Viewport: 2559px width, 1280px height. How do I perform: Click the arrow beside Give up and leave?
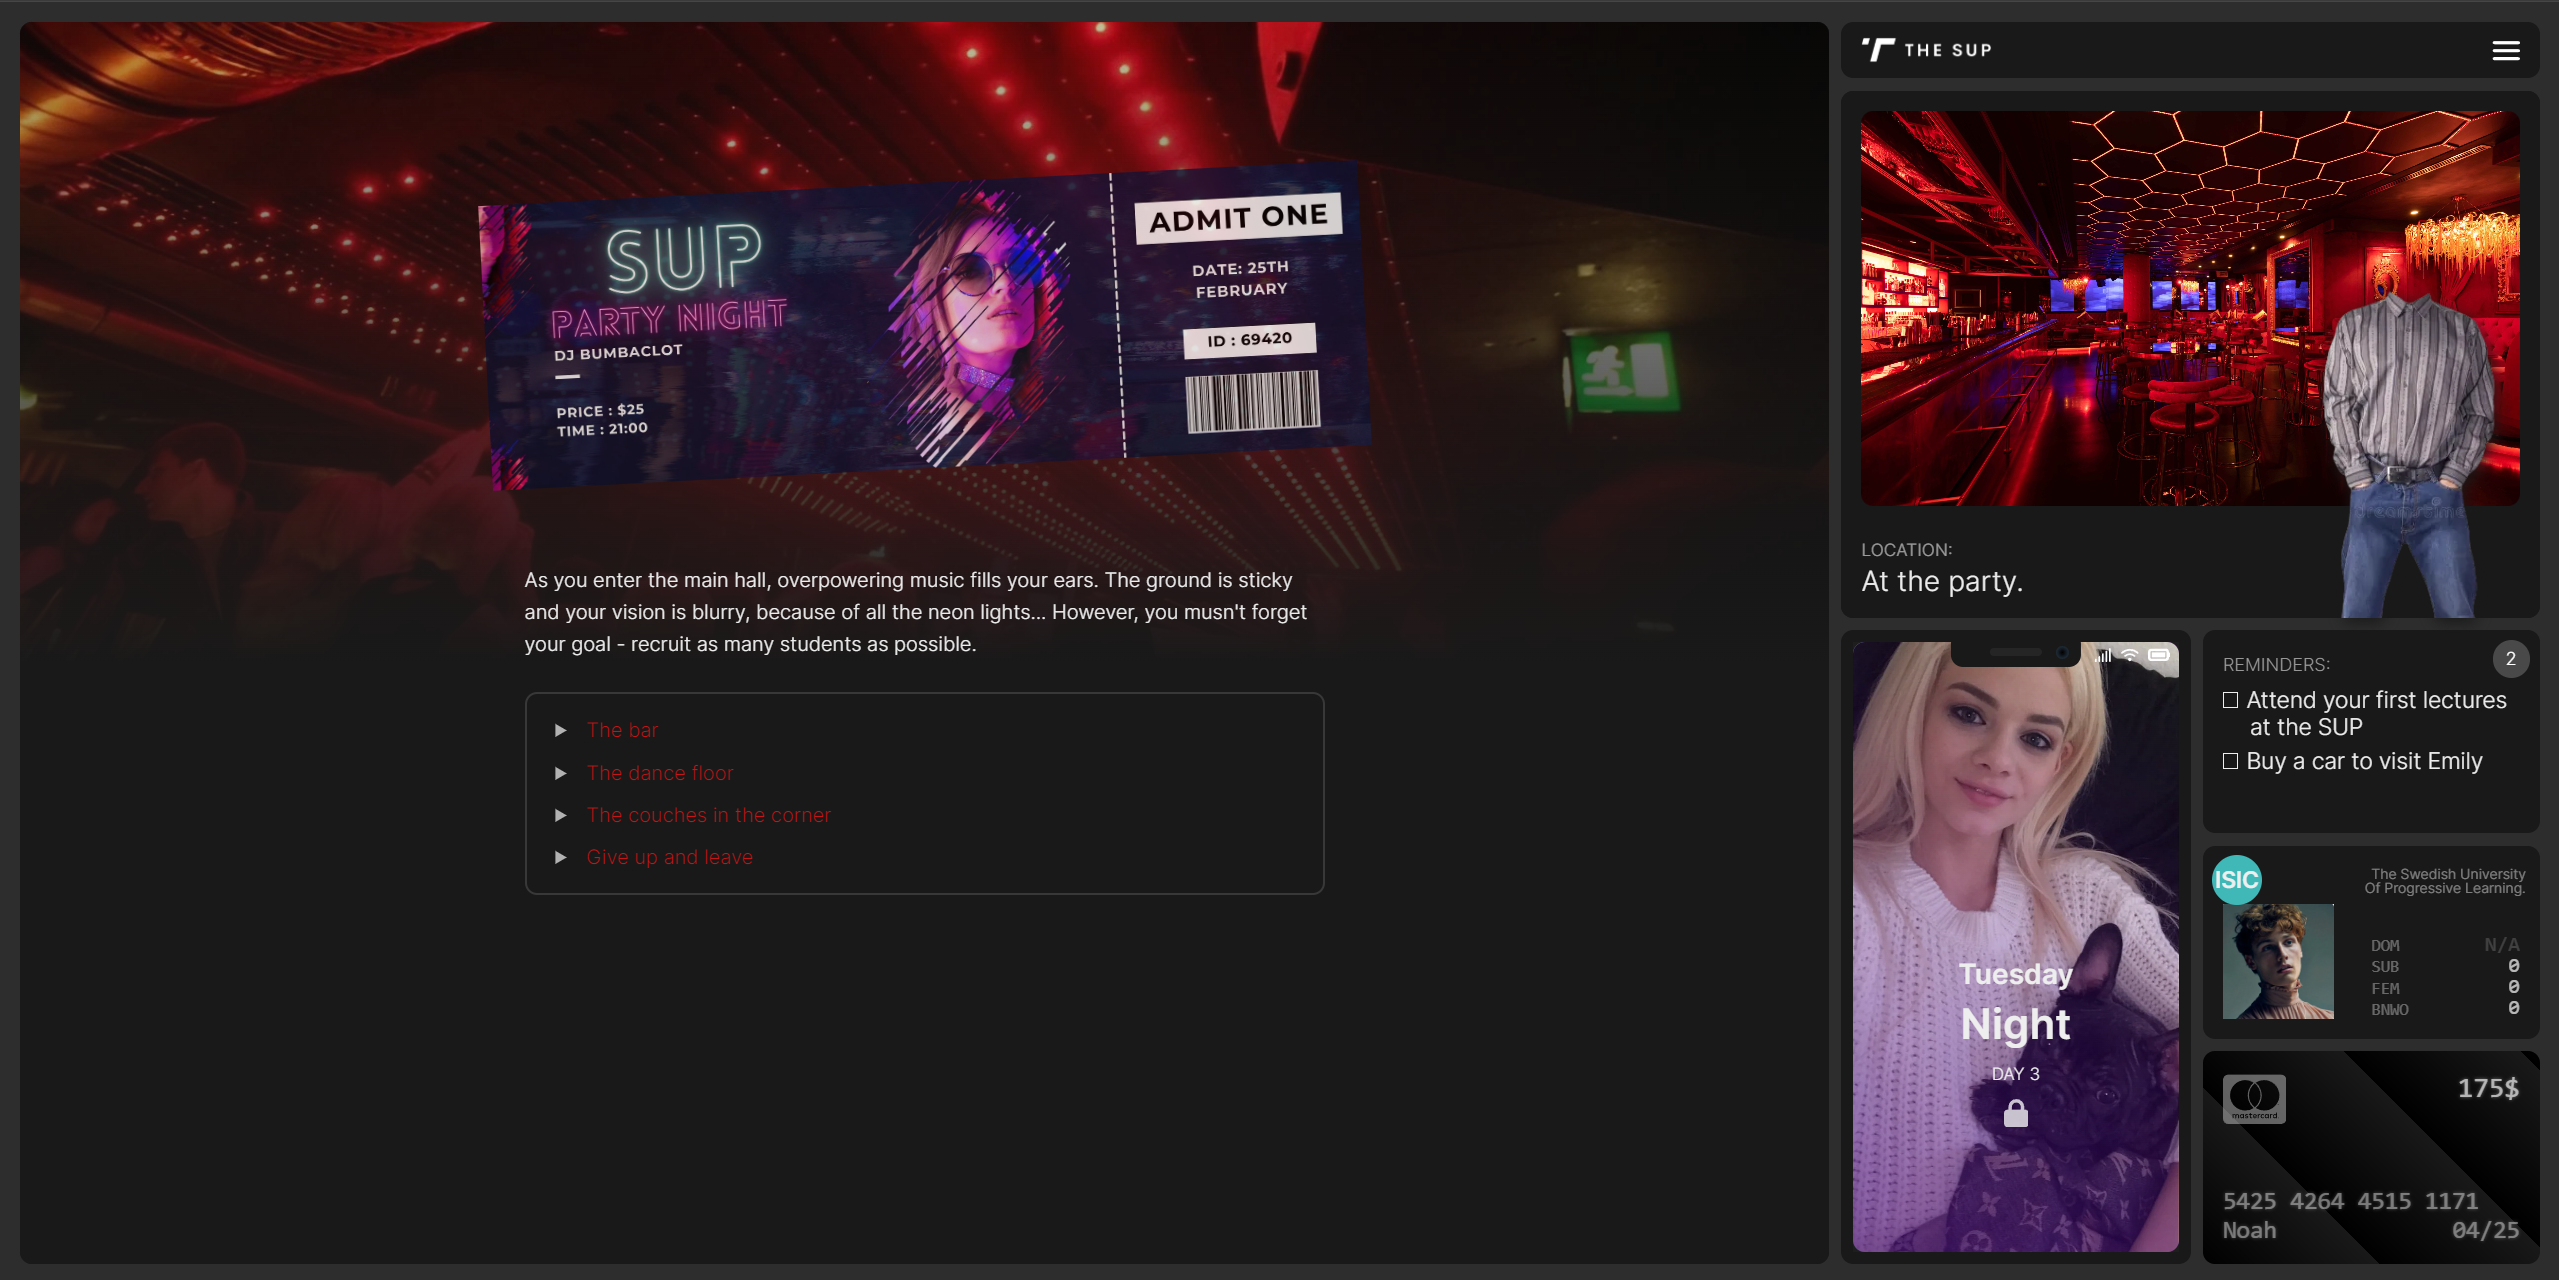point(561,857)
